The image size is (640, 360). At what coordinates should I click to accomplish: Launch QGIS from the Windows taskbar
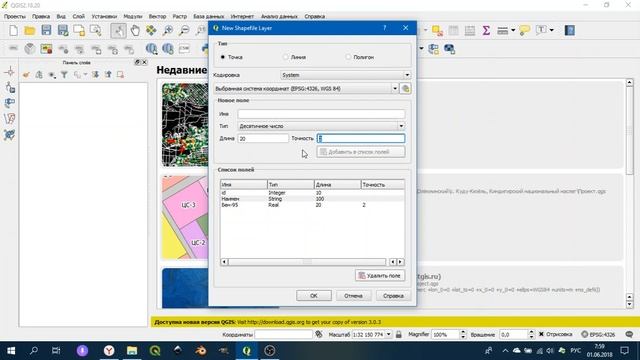click(155, 351)
